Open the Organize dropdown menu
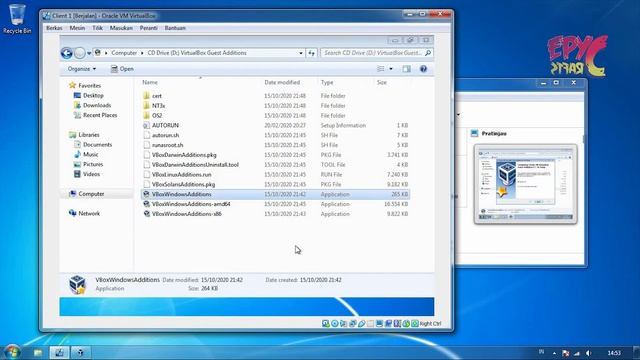Screen dimensions: 640x360 (82, 69)
